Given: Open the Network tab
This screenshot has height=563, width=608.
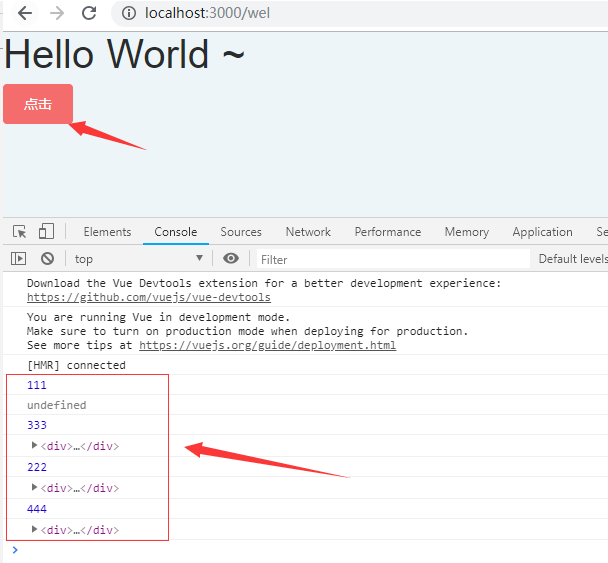Looking at the screenshot, I should 308,232.
